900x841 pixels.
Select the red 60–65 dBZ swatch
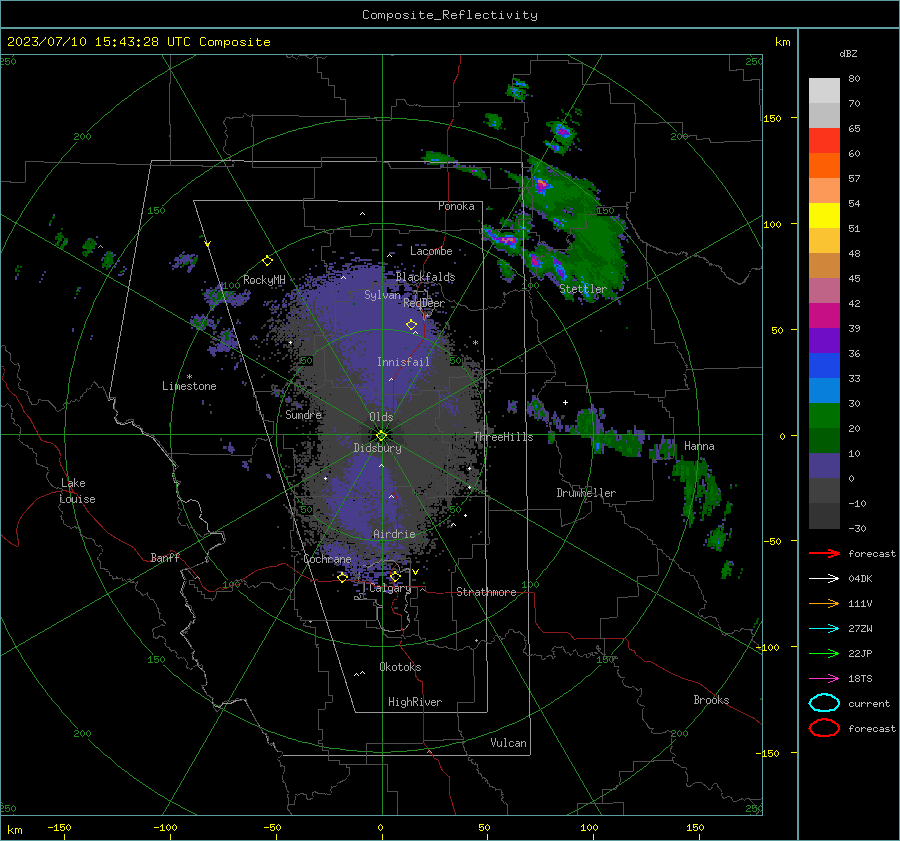tap(824, 141)
